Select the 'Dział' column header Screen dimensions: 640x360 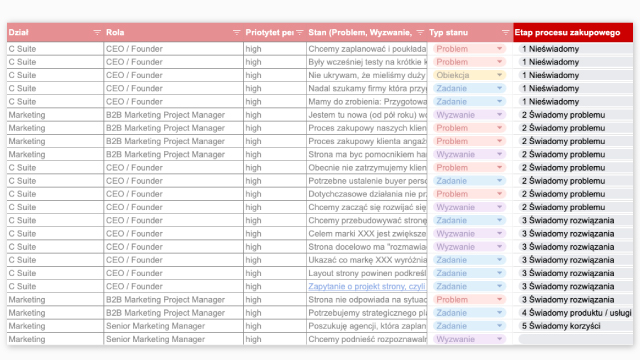[x=55, y=33]
